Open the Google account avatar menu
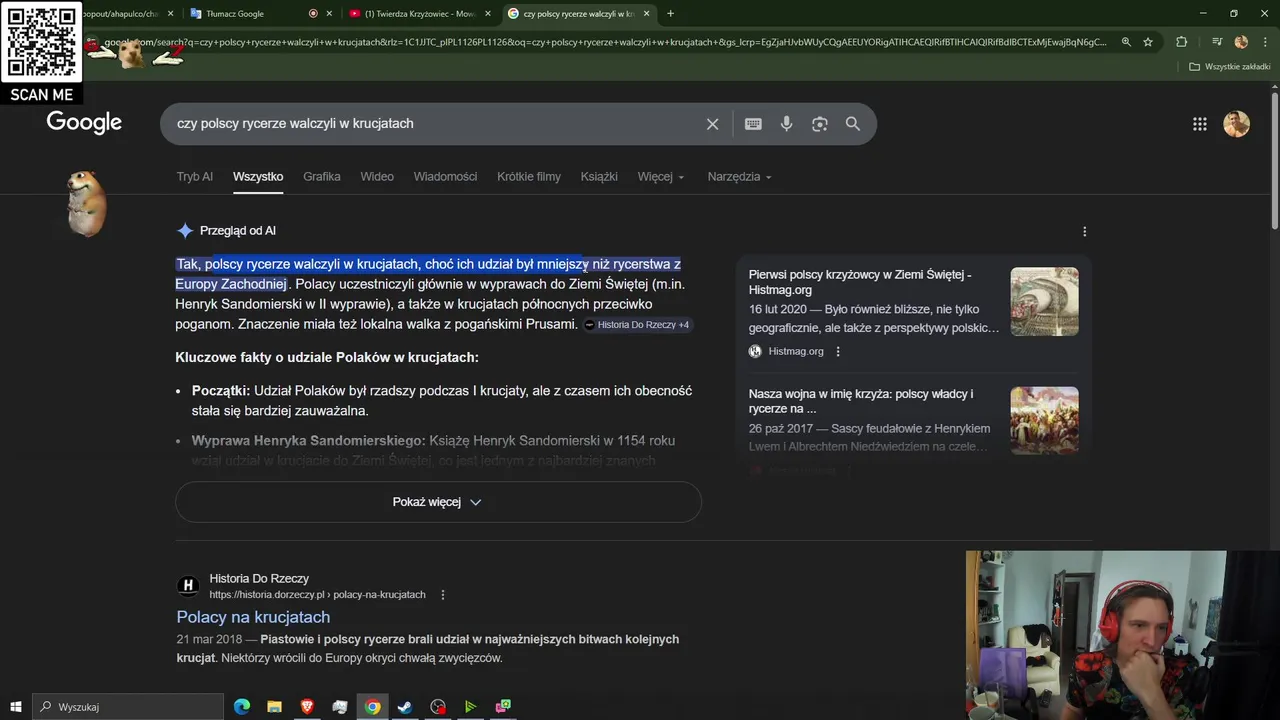 [x=1237, y=124]
